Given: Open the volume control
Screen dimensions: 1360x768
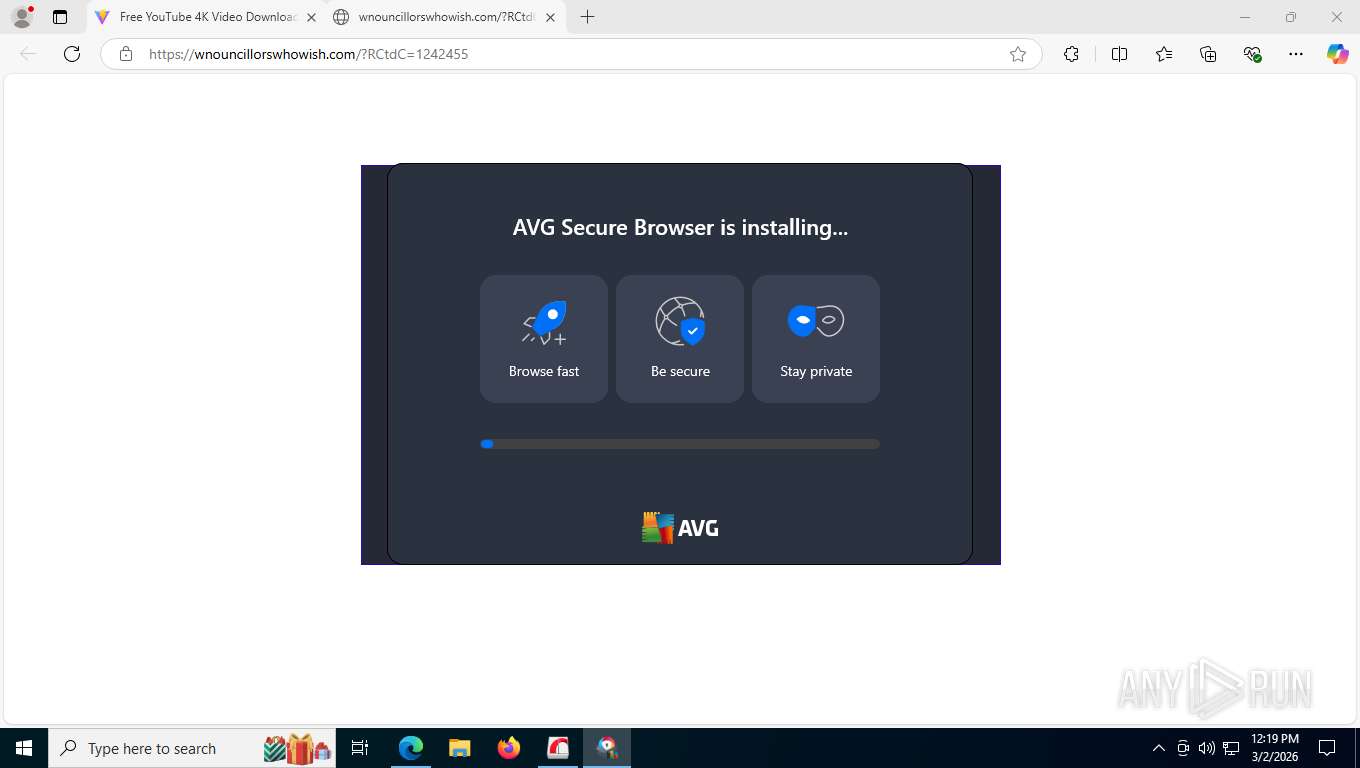Looking at the screenshot, I should (1206, 748).
